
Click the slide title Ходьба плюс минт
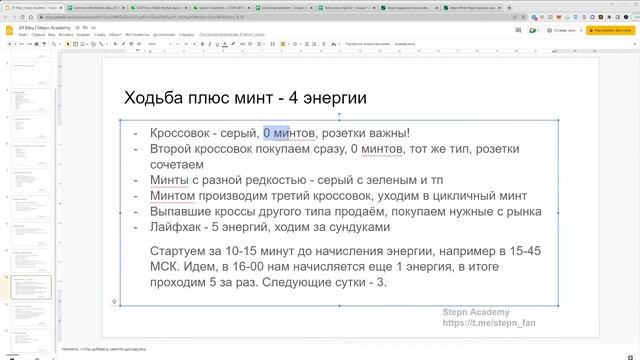(245, 98)
